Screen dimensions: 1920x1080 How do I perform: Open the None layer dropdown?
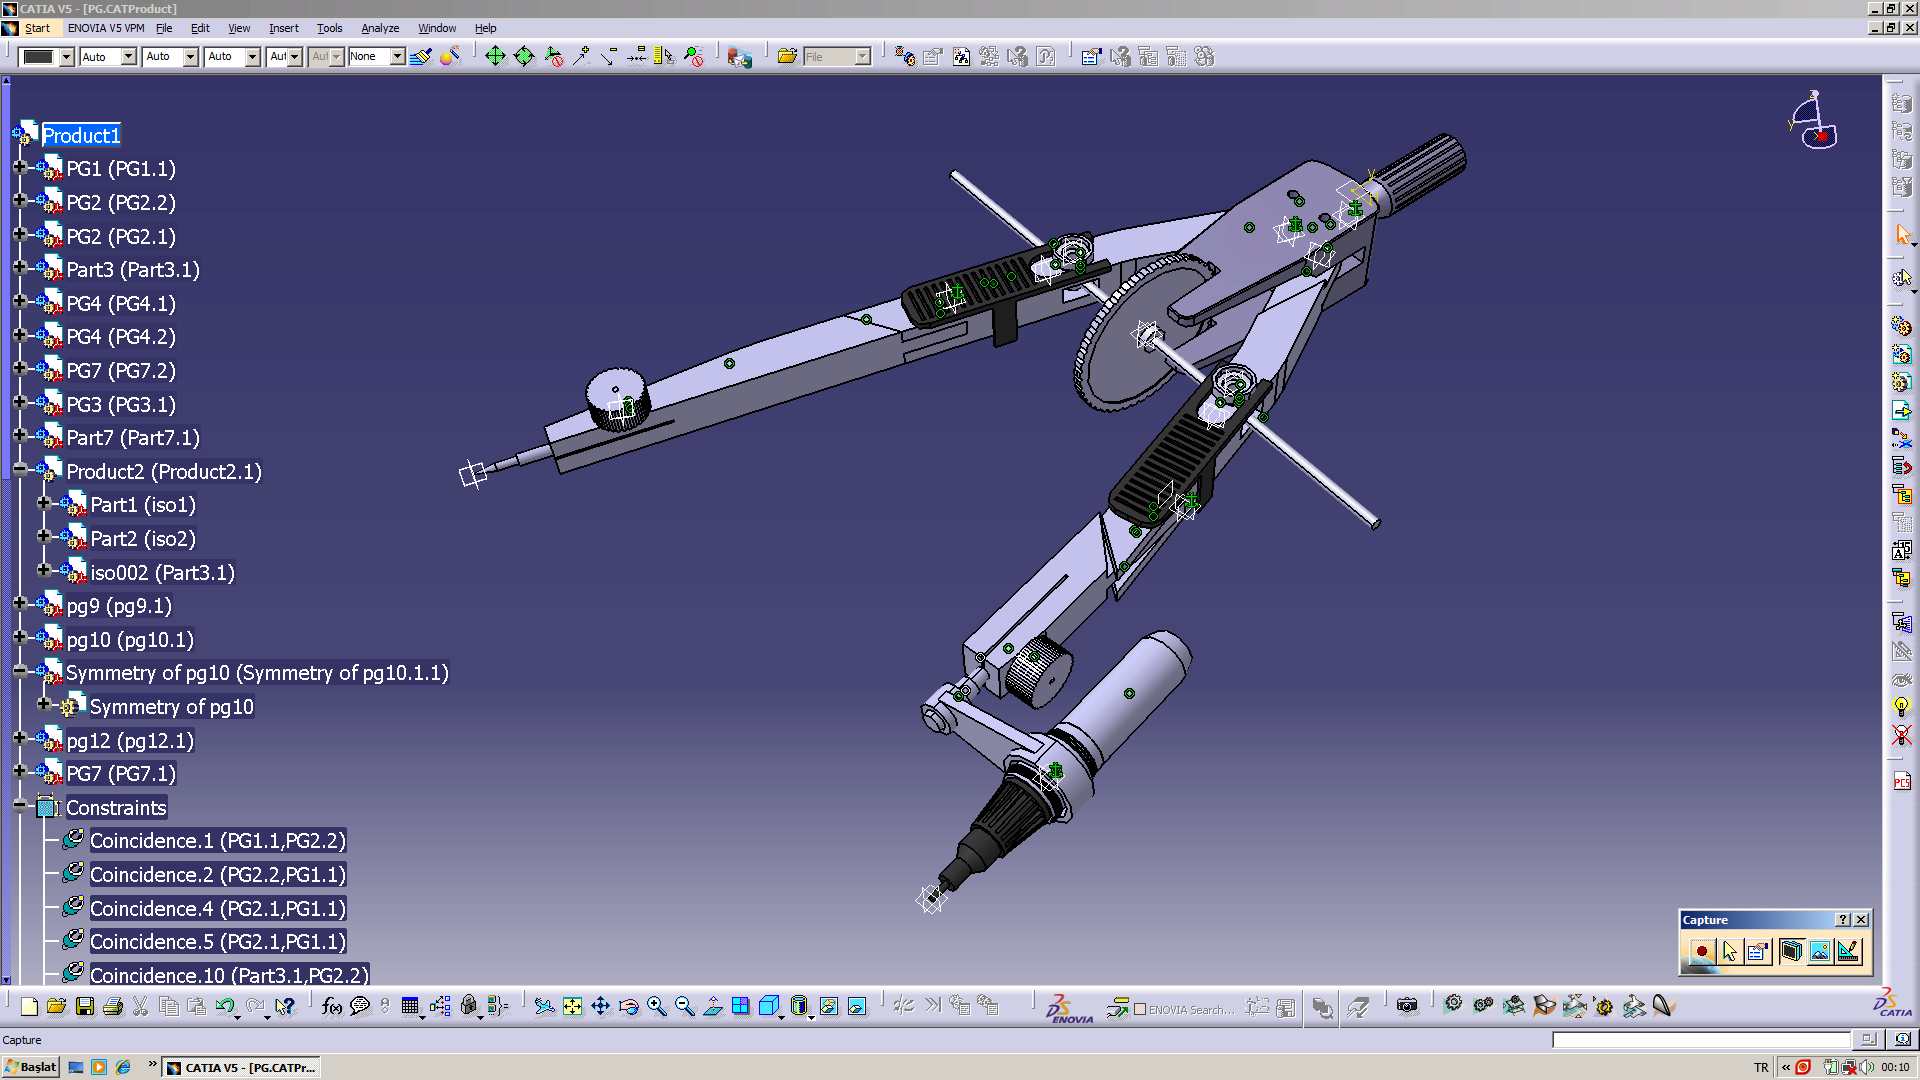pyautogui.click(x=397, y=57)
